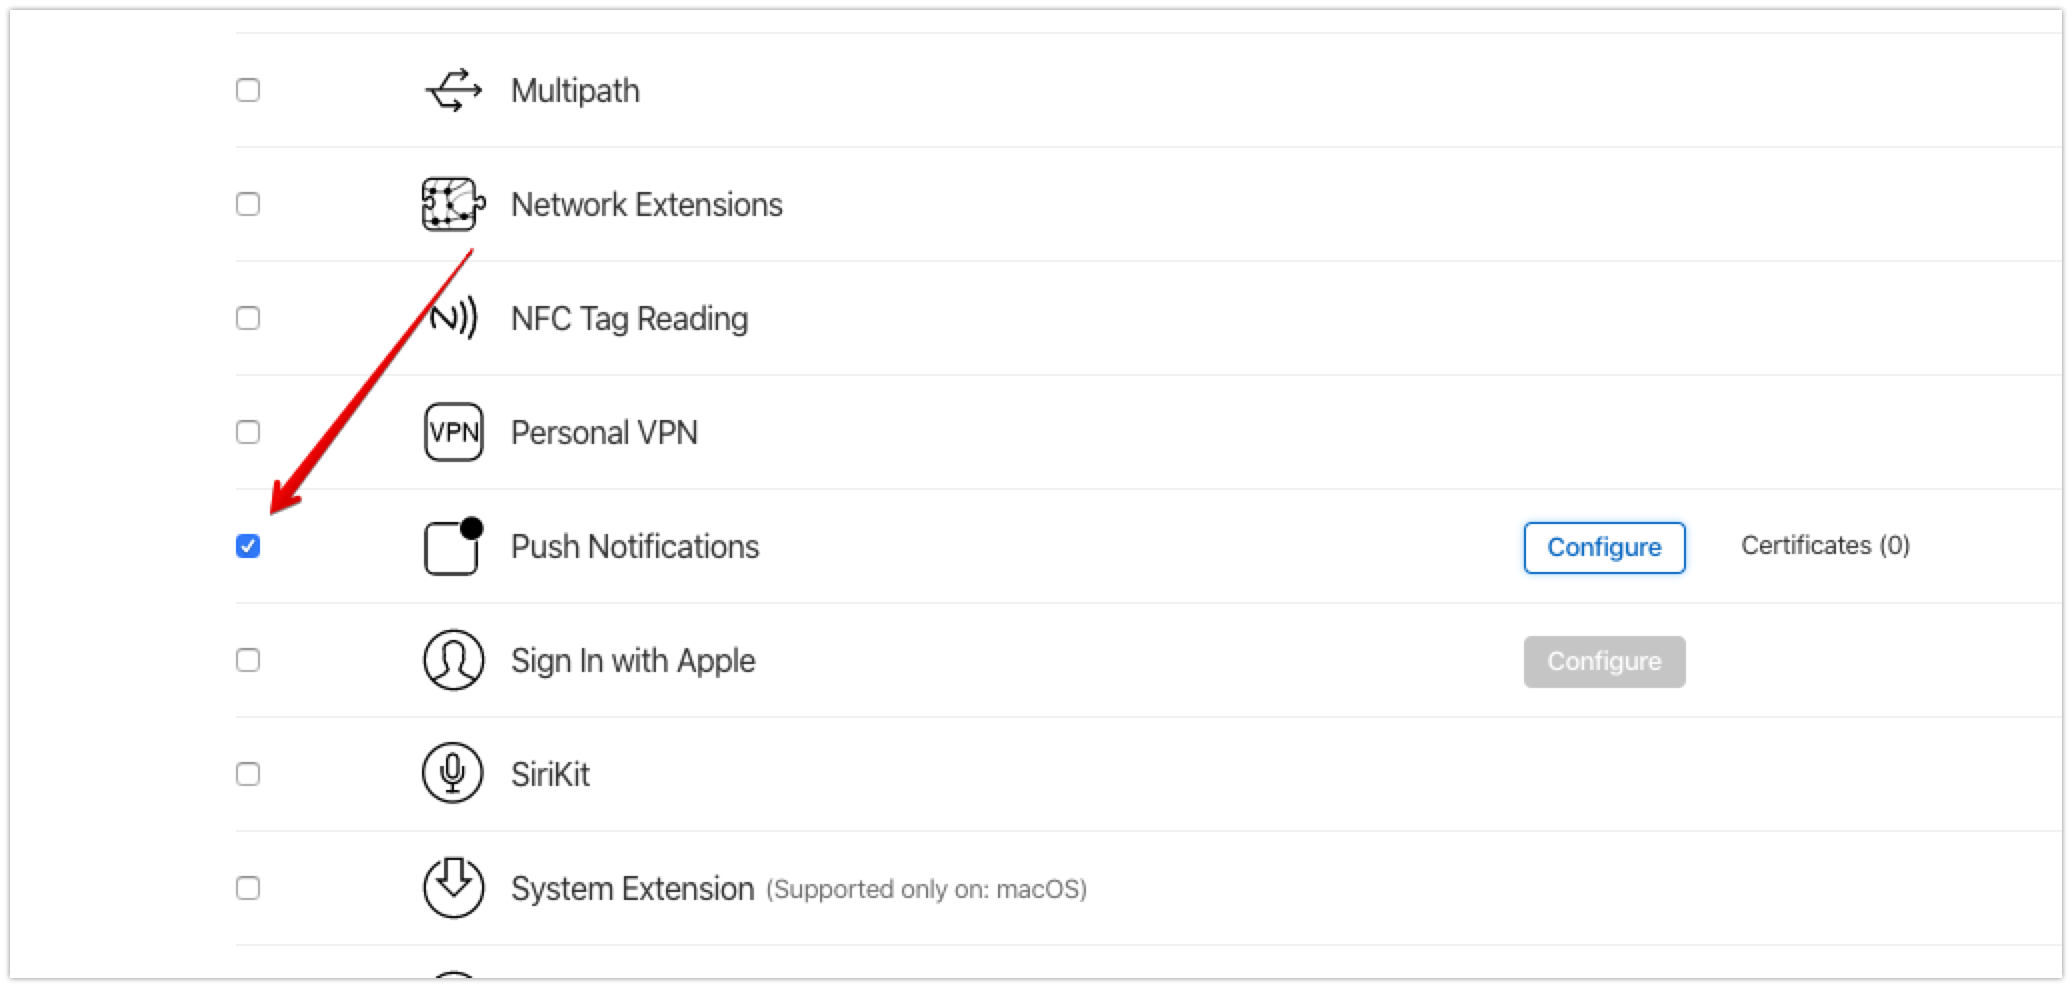This screenshot has width=2072, height=988.
Task: Click Configure for Push Notifications
Action: point(1604,547)
